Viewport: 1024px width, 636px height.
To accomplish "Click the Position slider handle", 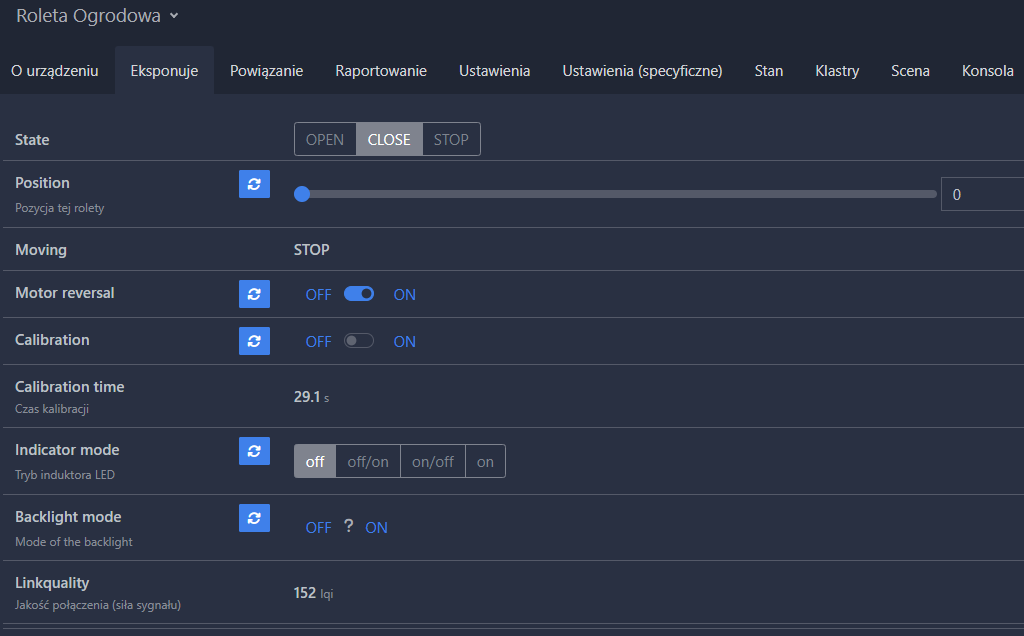I will [x=302, y=194].
